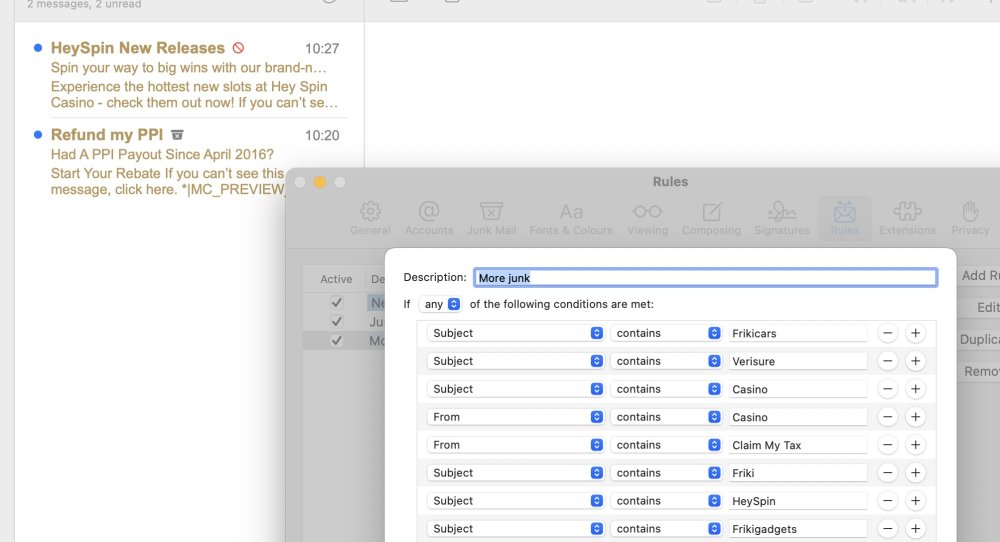Open the From dropdown in Claim My Tax row
Image resolution: width=1000 pixels, height=542 pixels.
515,445
